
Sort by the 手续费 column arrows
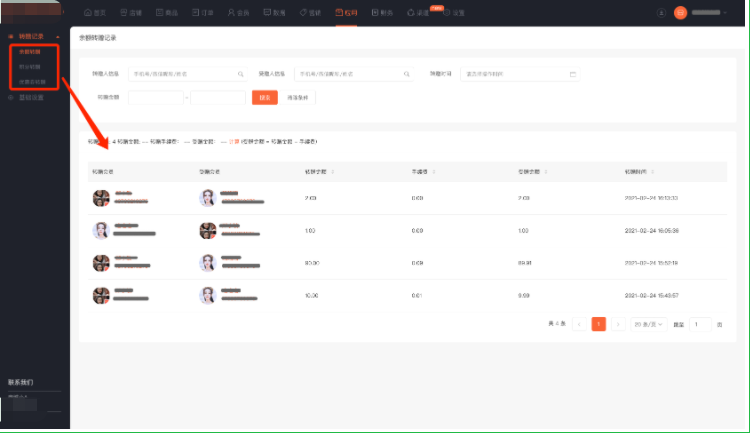(434, 172)
